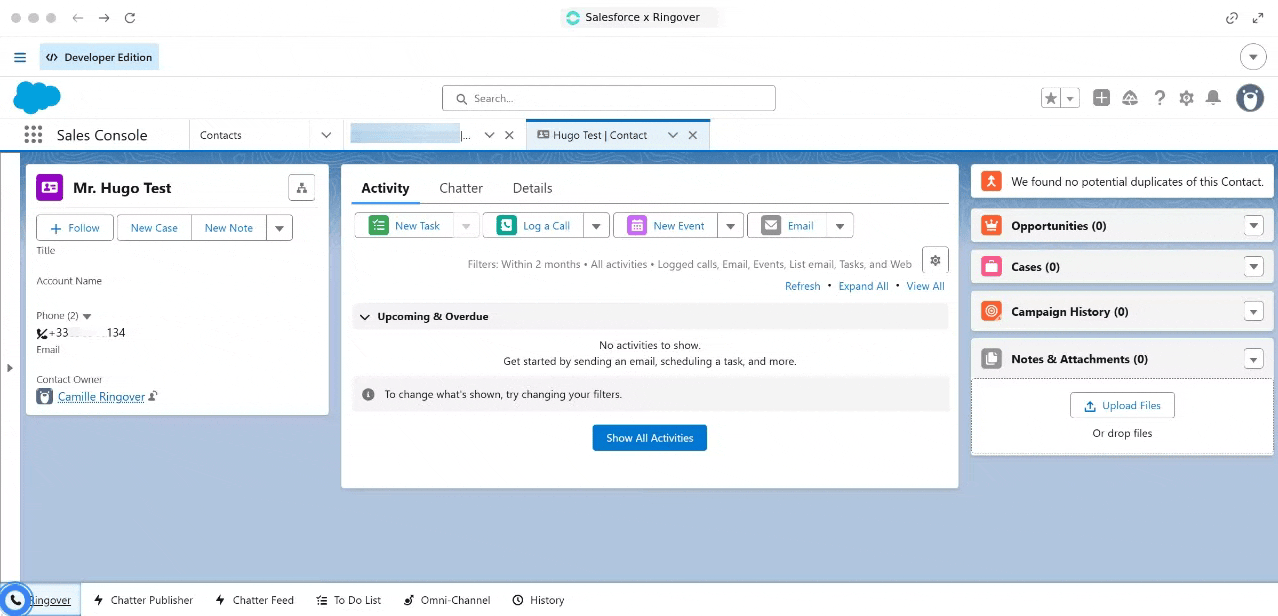Open Chatter Feed utility

click(255, 600)
